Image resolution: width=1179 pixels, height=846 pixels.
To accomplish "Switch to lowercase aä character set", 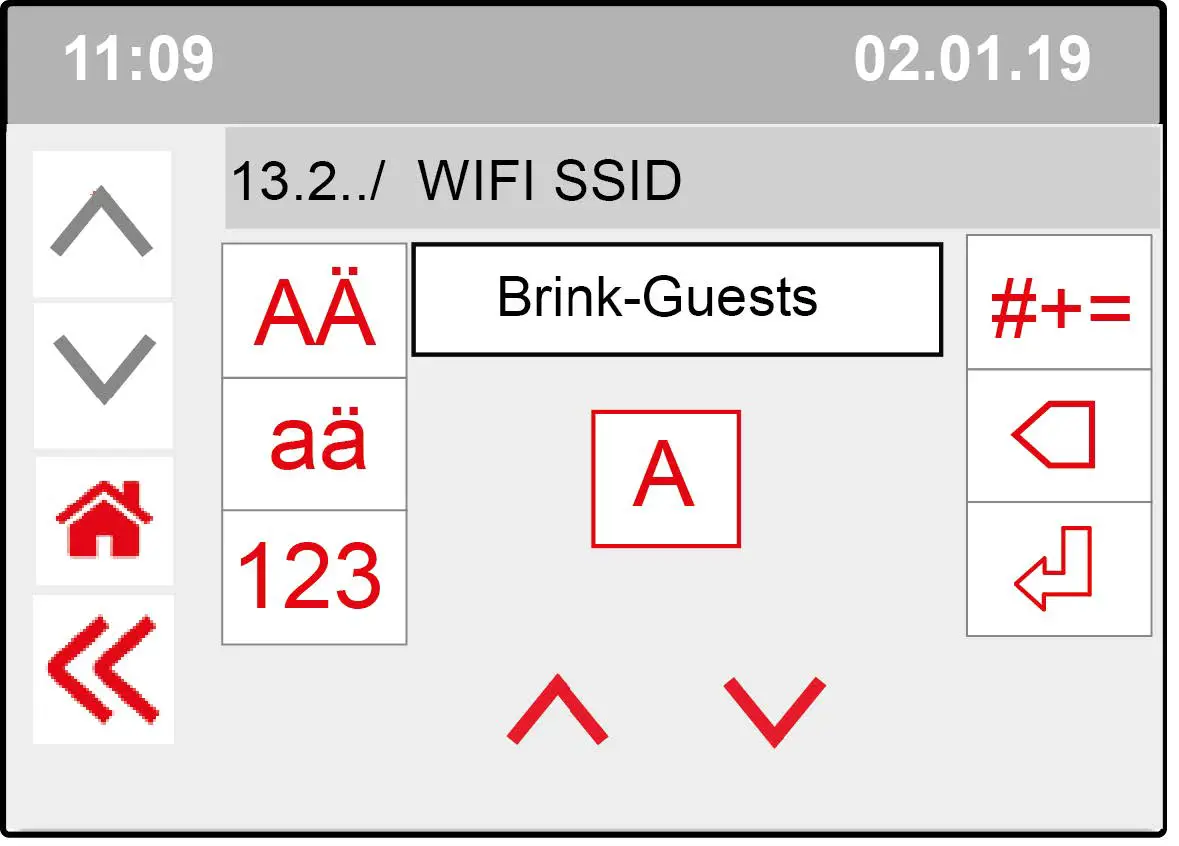I will 313,440.
